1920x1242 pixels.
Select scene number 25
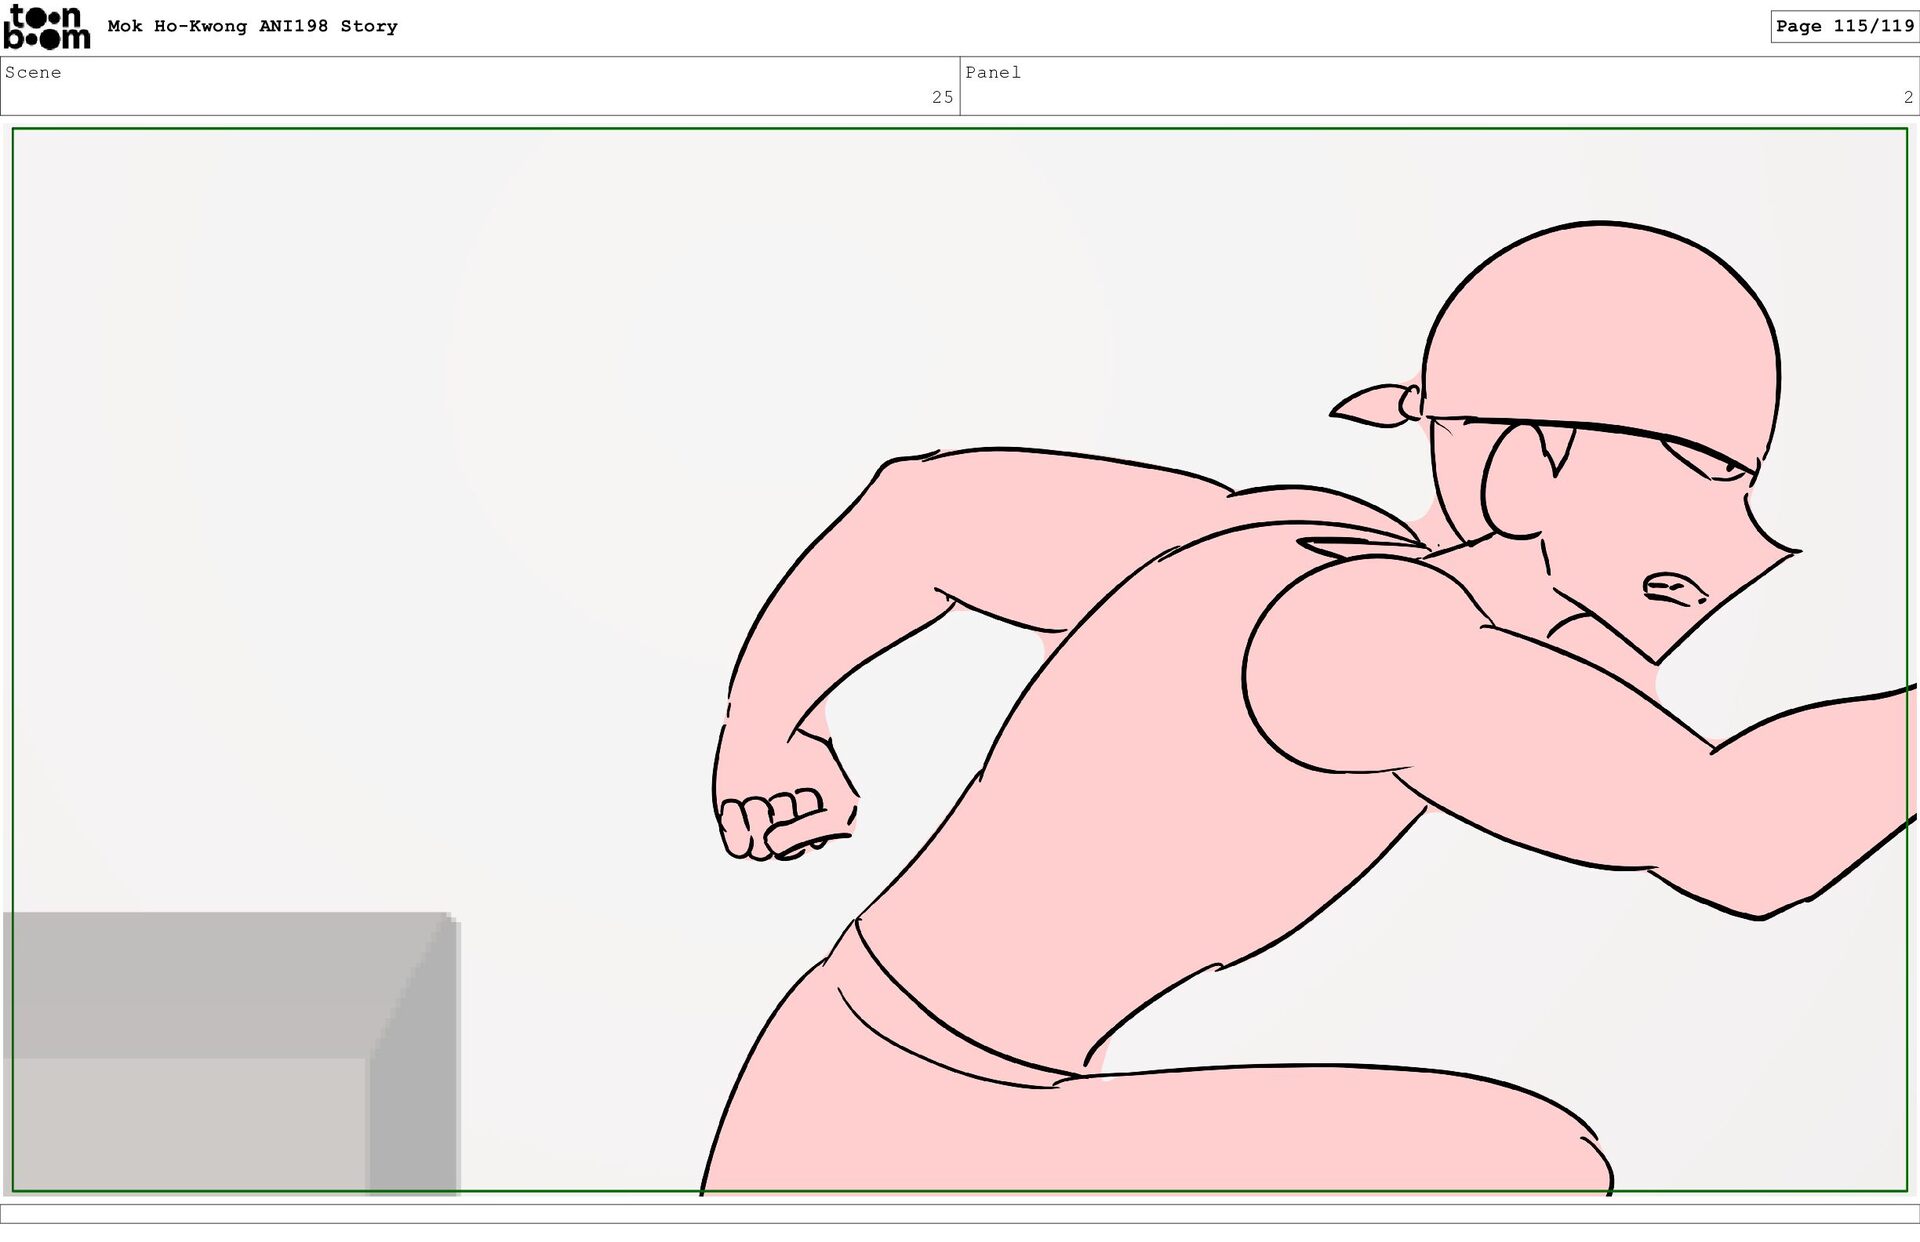click(x=941, y=98)
